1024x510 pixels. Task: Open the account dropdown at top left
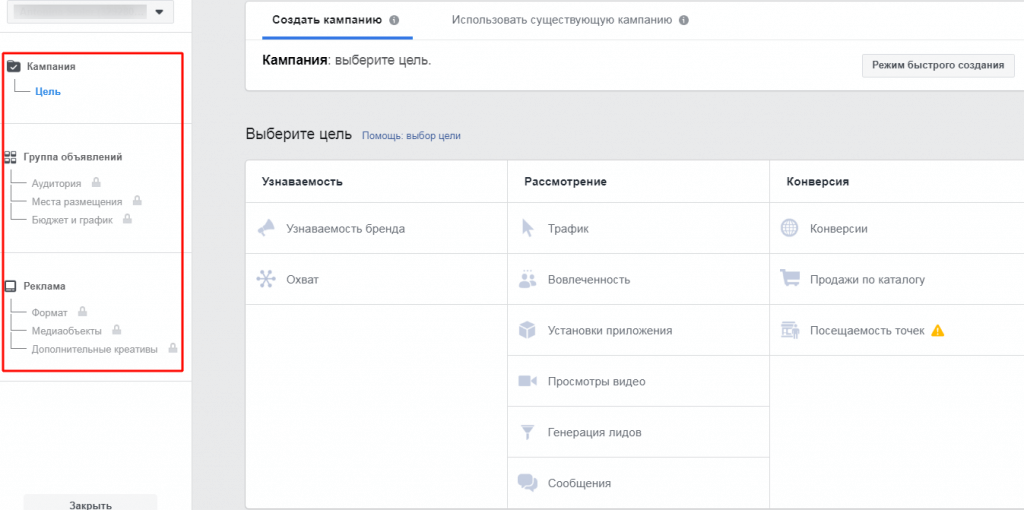click(x=90, y=12)
